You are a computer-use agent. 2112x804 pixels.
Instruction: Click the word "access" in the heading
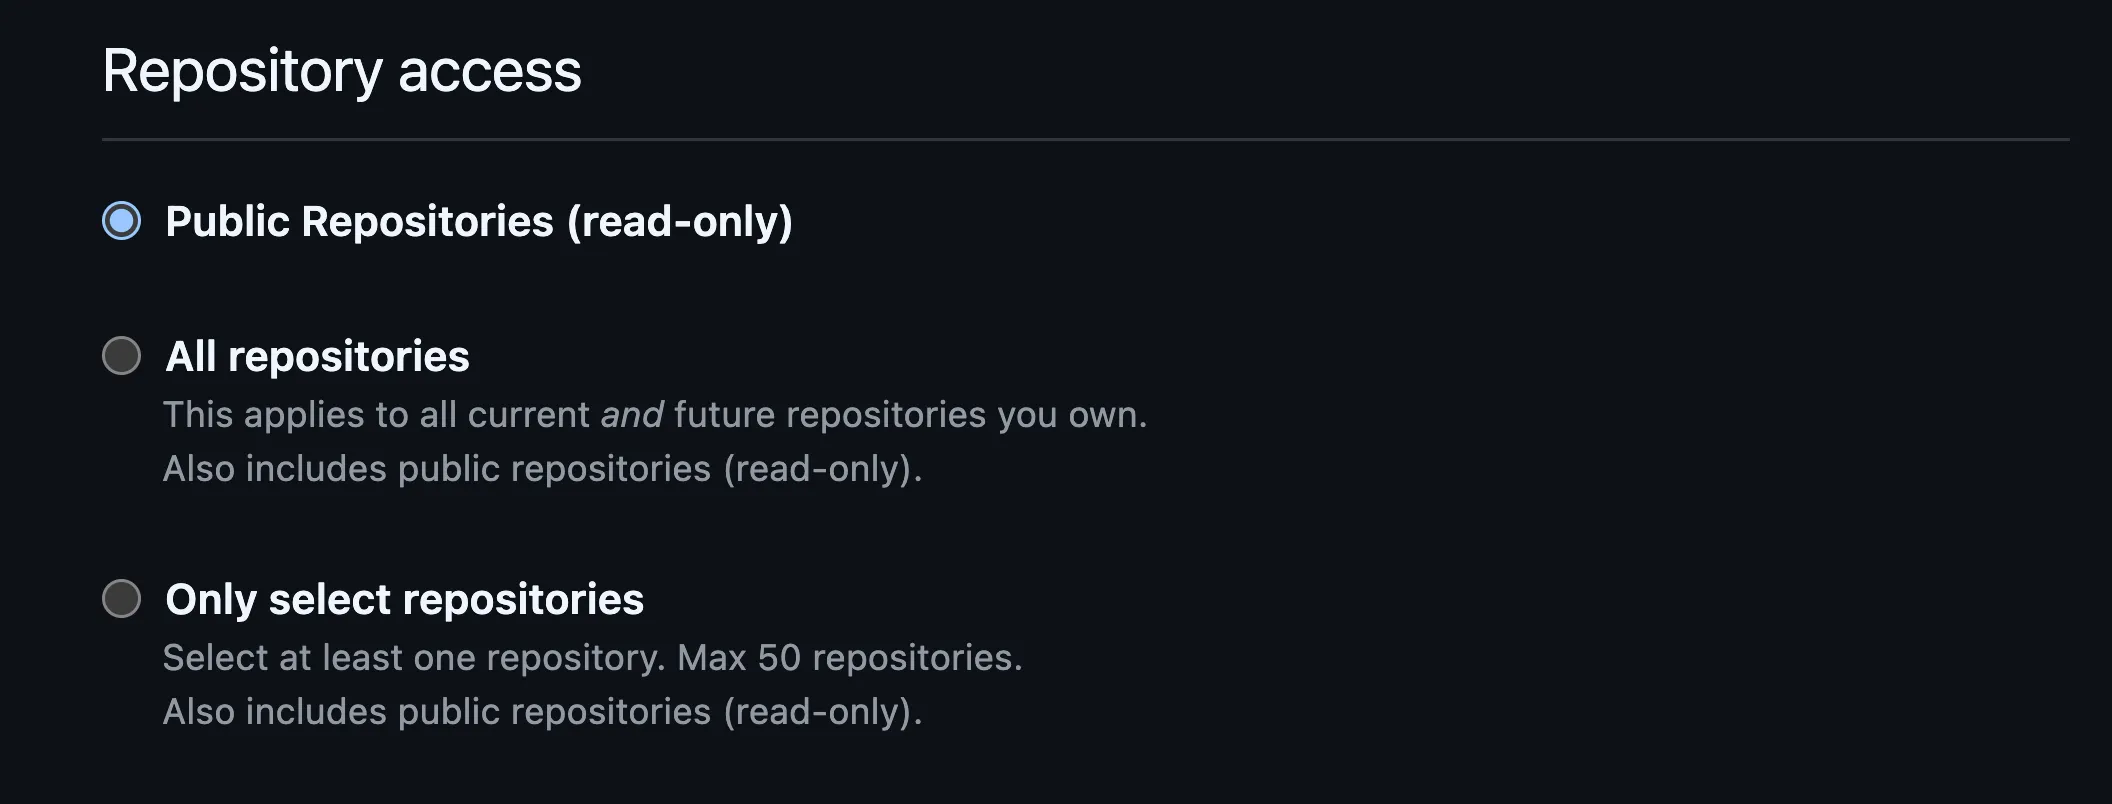(489, 71)
